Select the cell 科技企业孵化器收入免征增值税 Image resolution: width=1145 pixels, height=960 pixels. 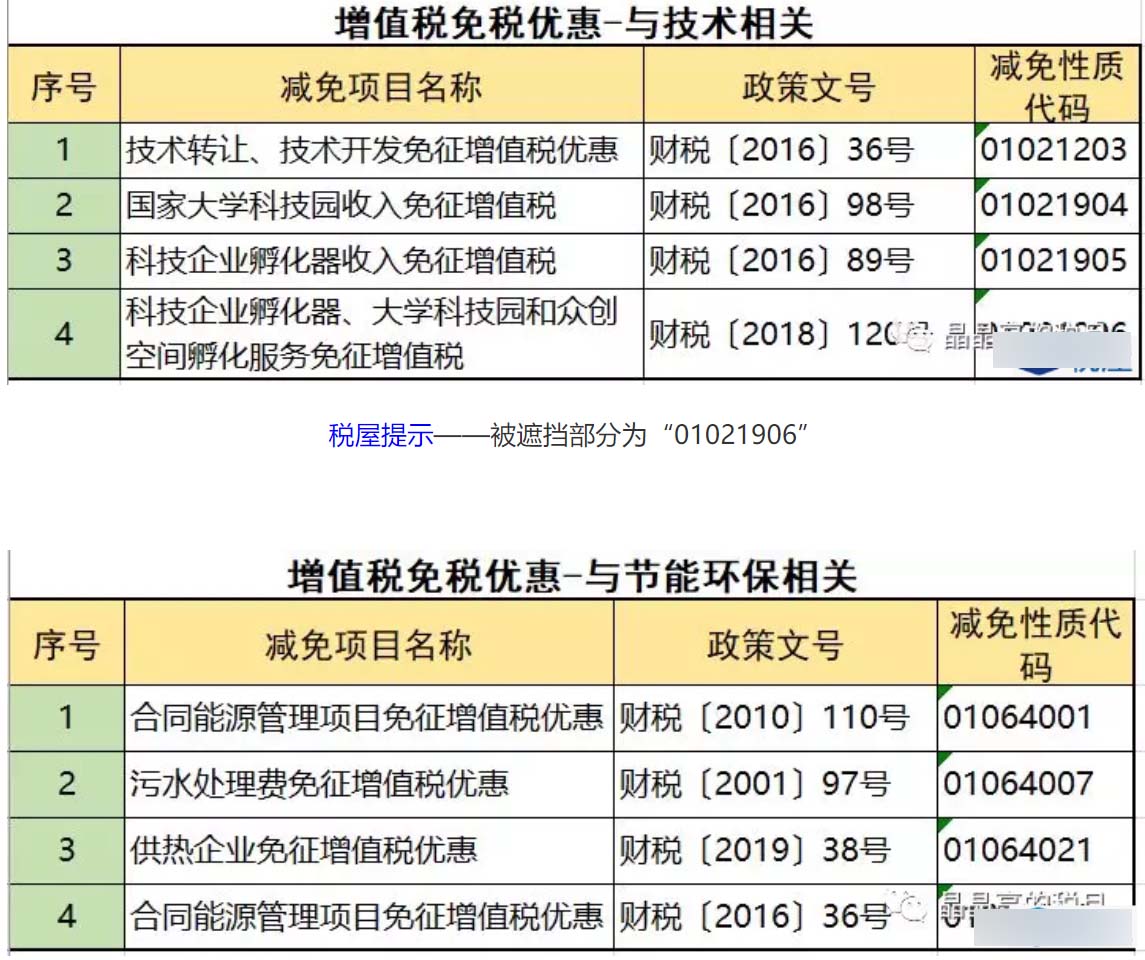(x=341, y=261)
